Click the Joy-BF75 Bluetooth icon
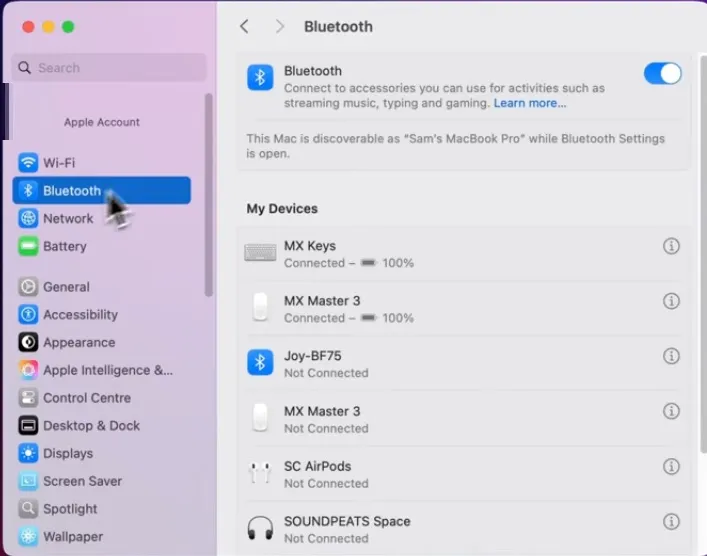Image resolution: width=707 pixels, height=556 pixels. click(x=260, y=363)
